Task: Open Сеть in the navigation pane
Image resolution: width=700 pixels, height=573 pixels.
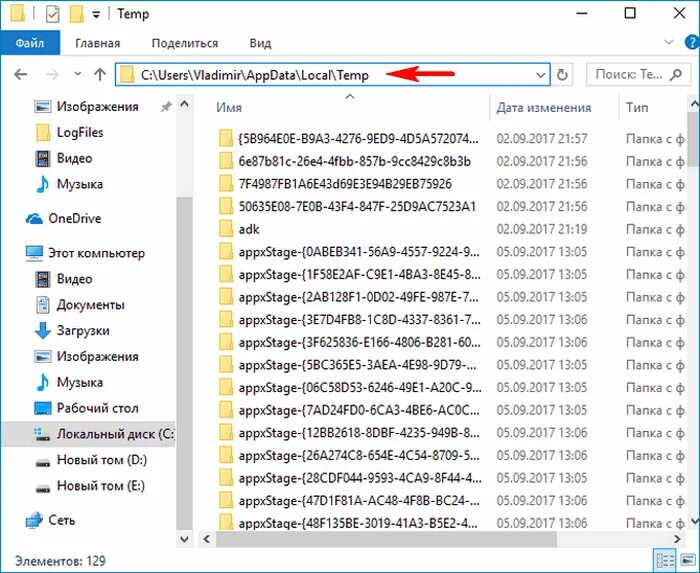Action: [50, 520]
